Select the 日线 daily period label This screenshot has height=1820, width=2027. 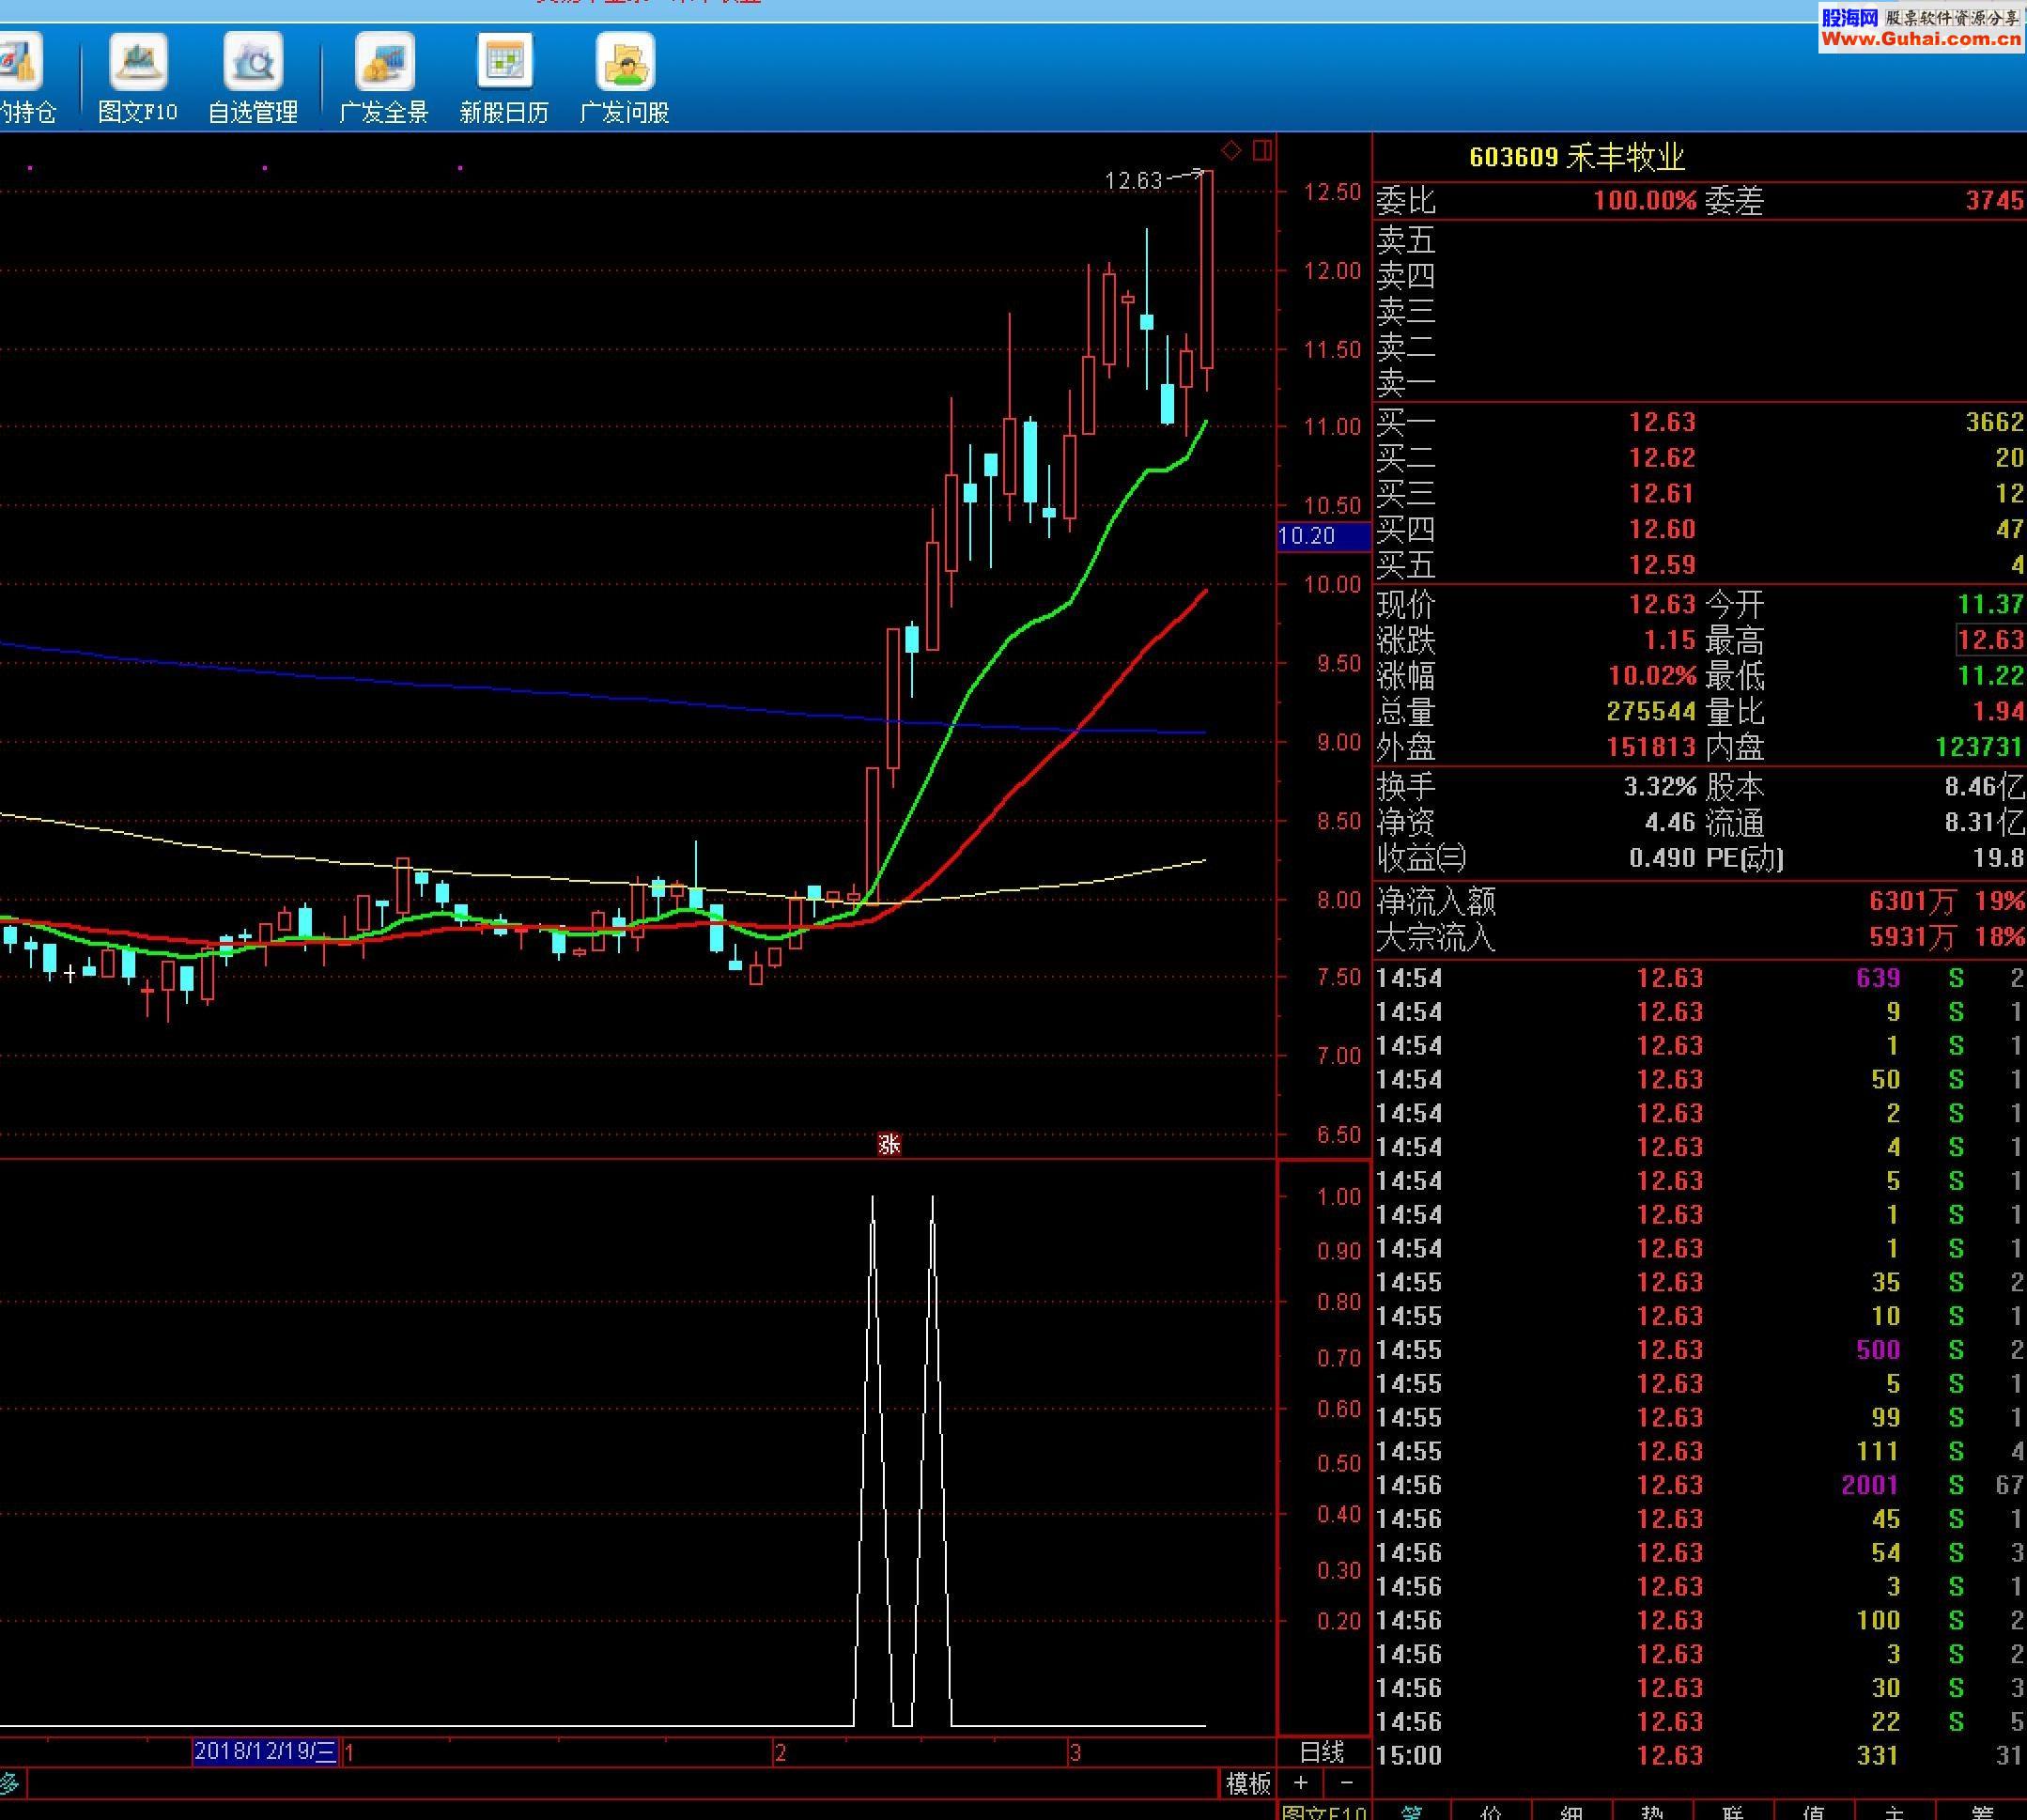(1321, 1752)
